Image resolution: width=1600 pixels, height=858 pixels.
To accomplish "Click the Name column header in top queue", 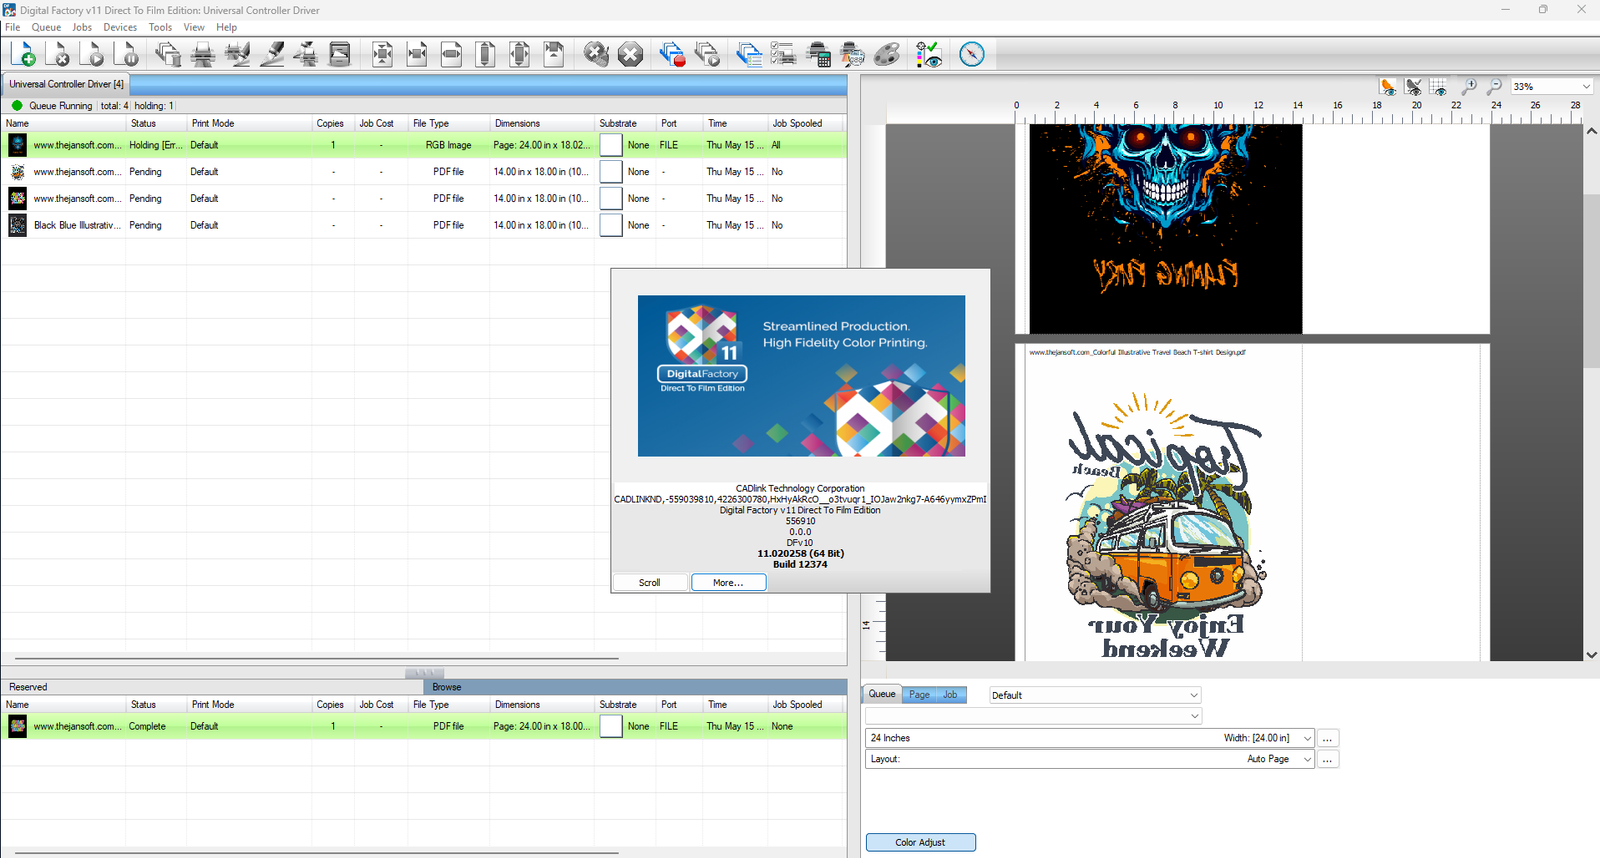I will [x=64, y=123].
